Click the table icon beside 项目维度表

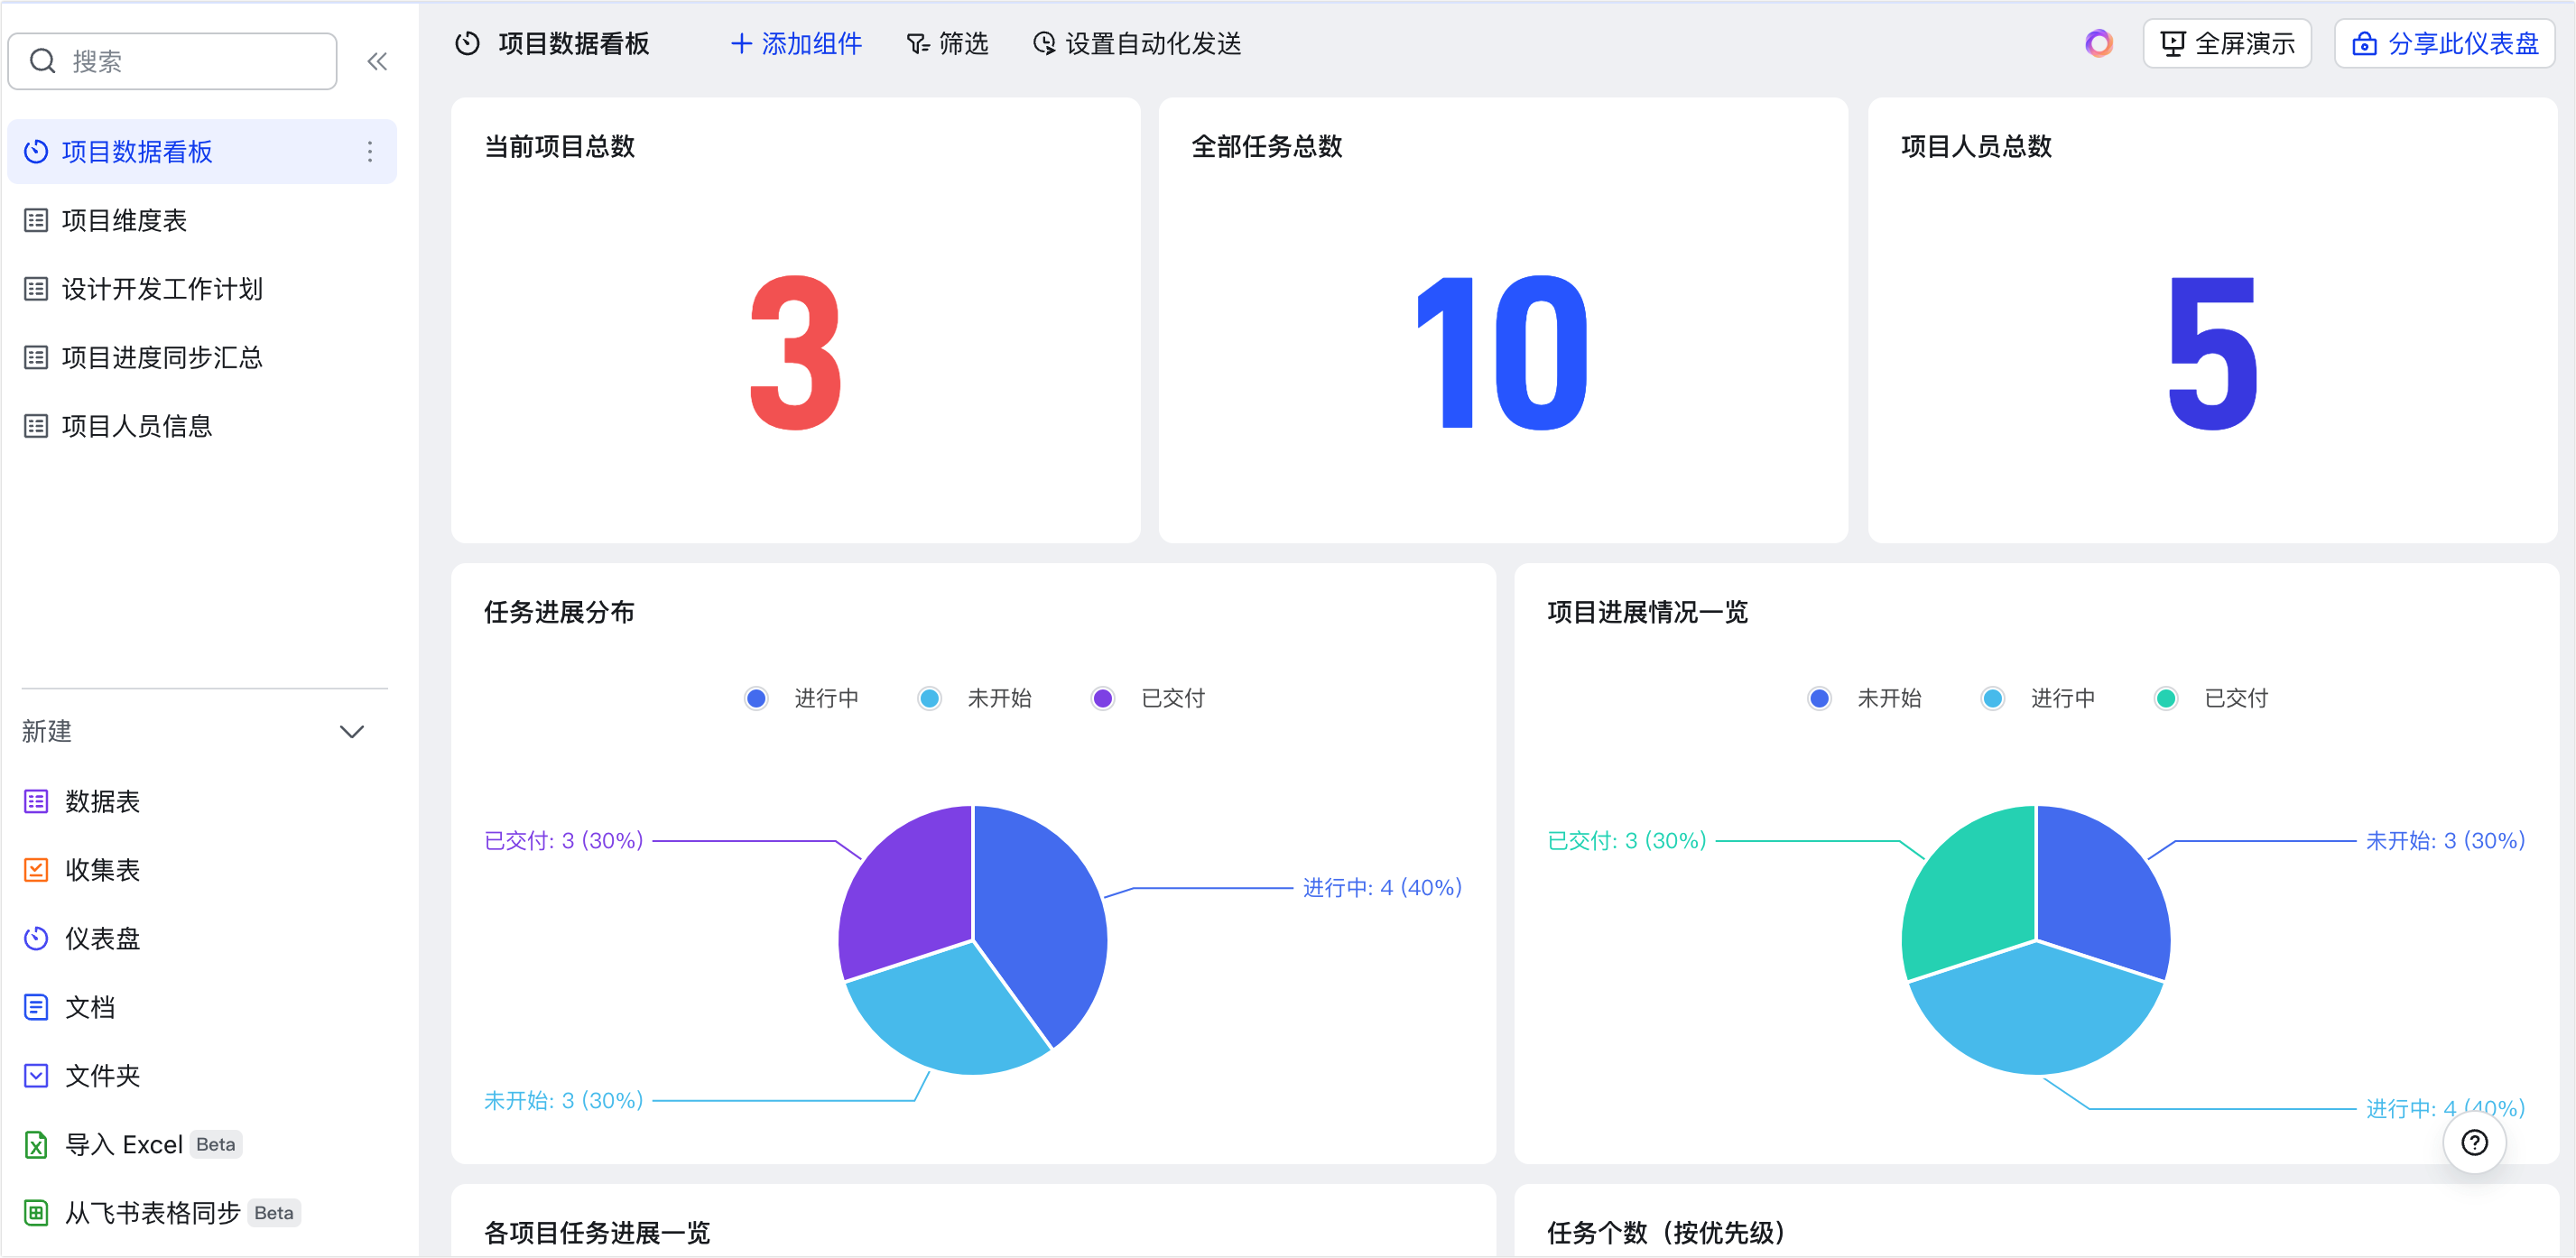coord(36,220)
